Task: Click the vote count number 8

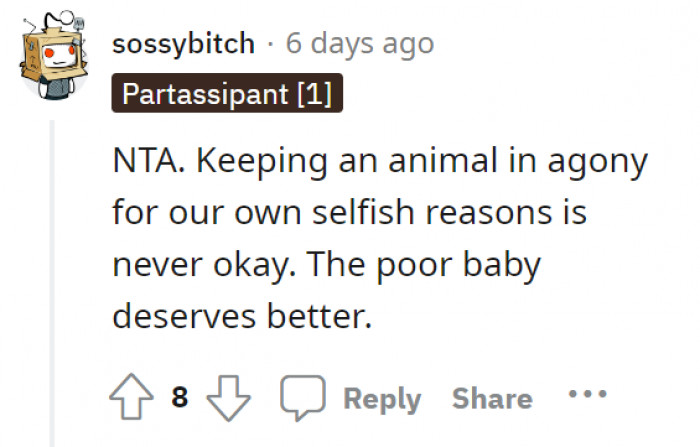Action: [x=180, y=398]
